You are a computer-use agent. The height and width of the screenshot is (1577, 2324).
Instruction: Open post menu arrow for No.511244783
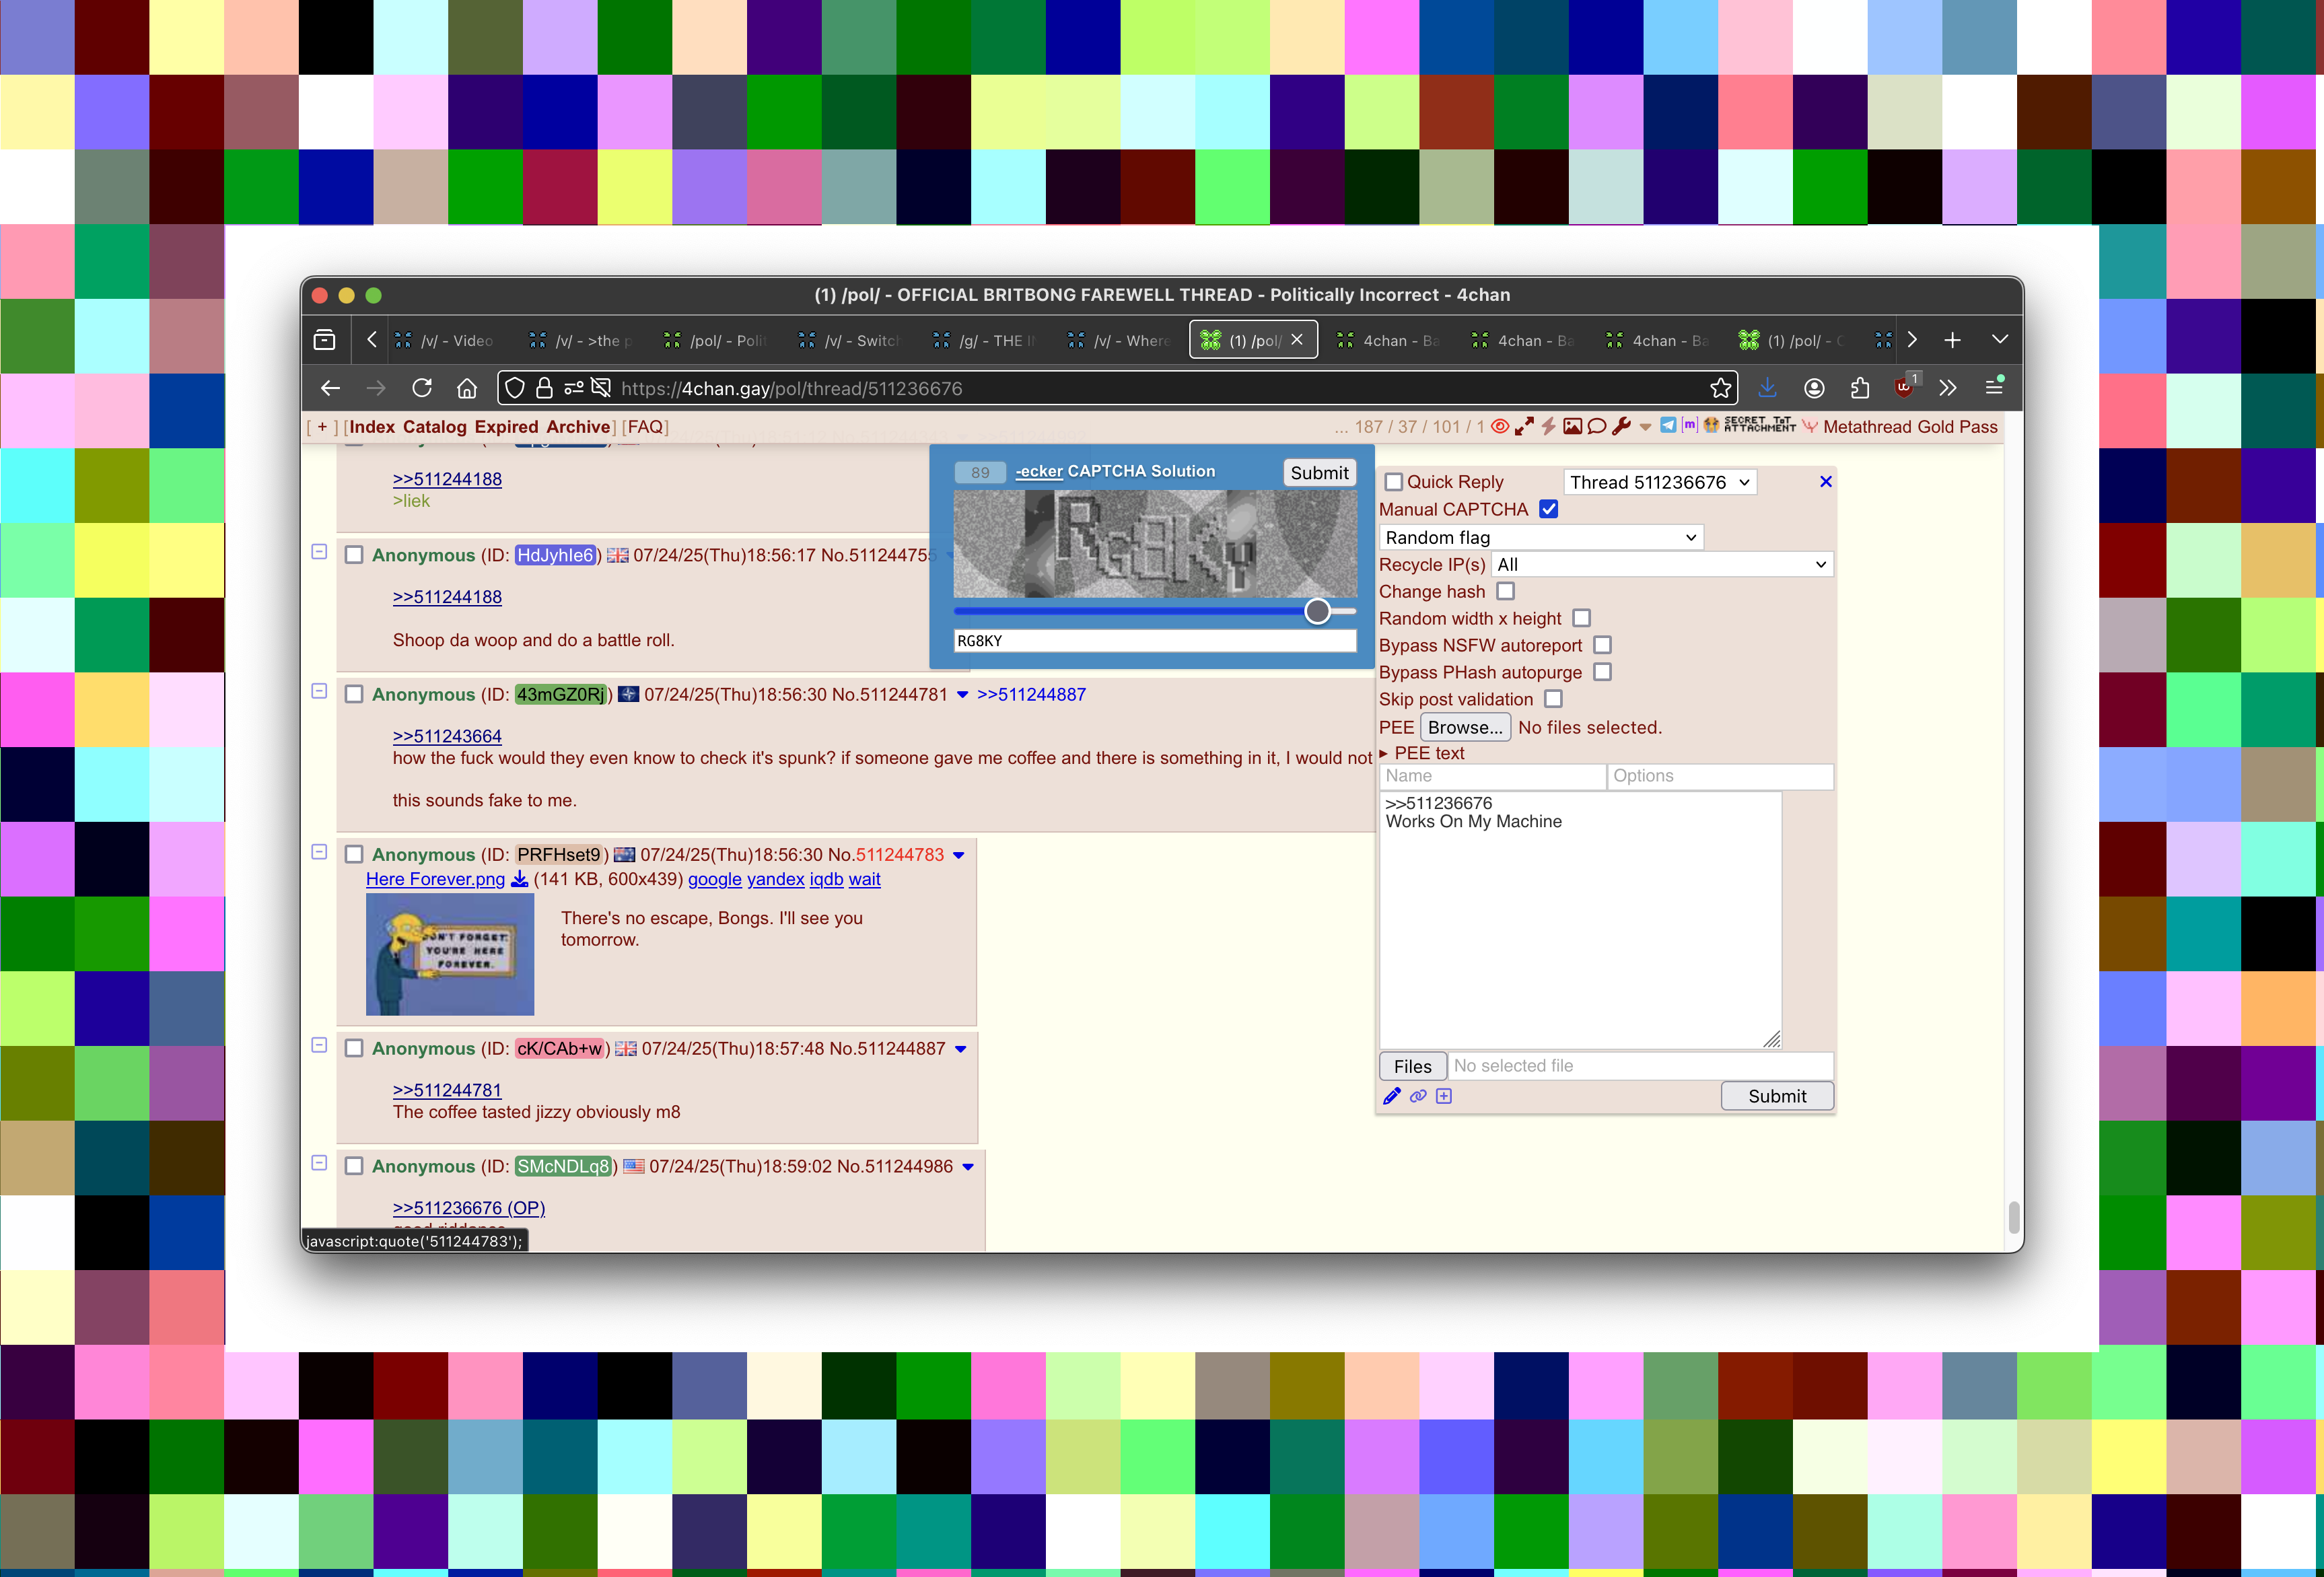click(x=958, y=855)
